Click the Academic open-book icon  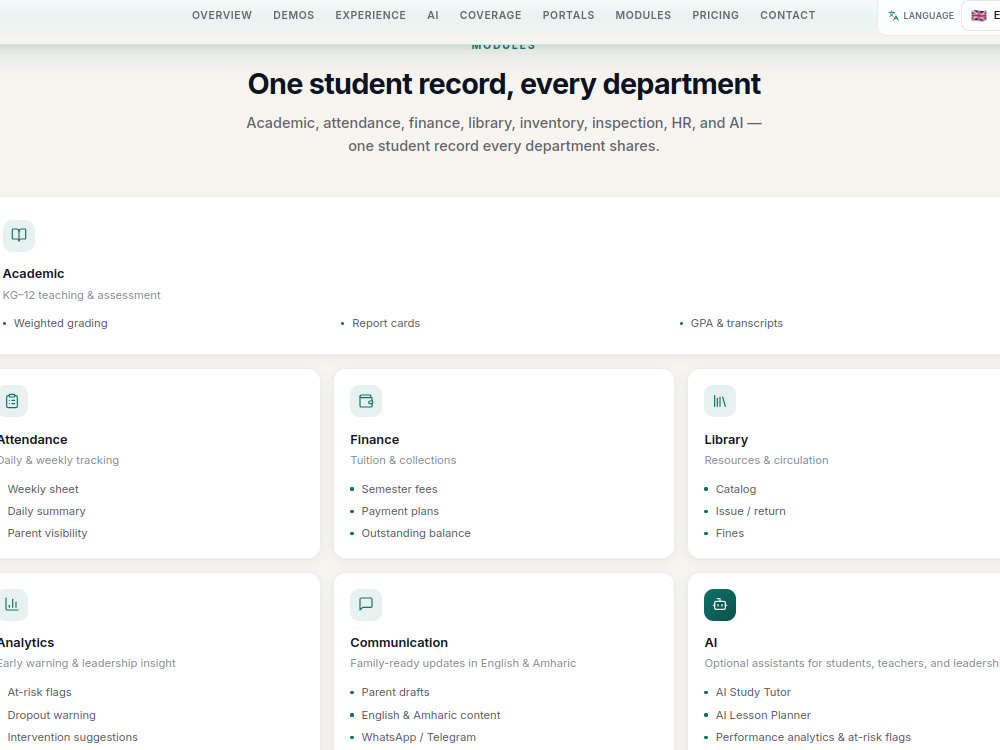(x=19, y=235)
